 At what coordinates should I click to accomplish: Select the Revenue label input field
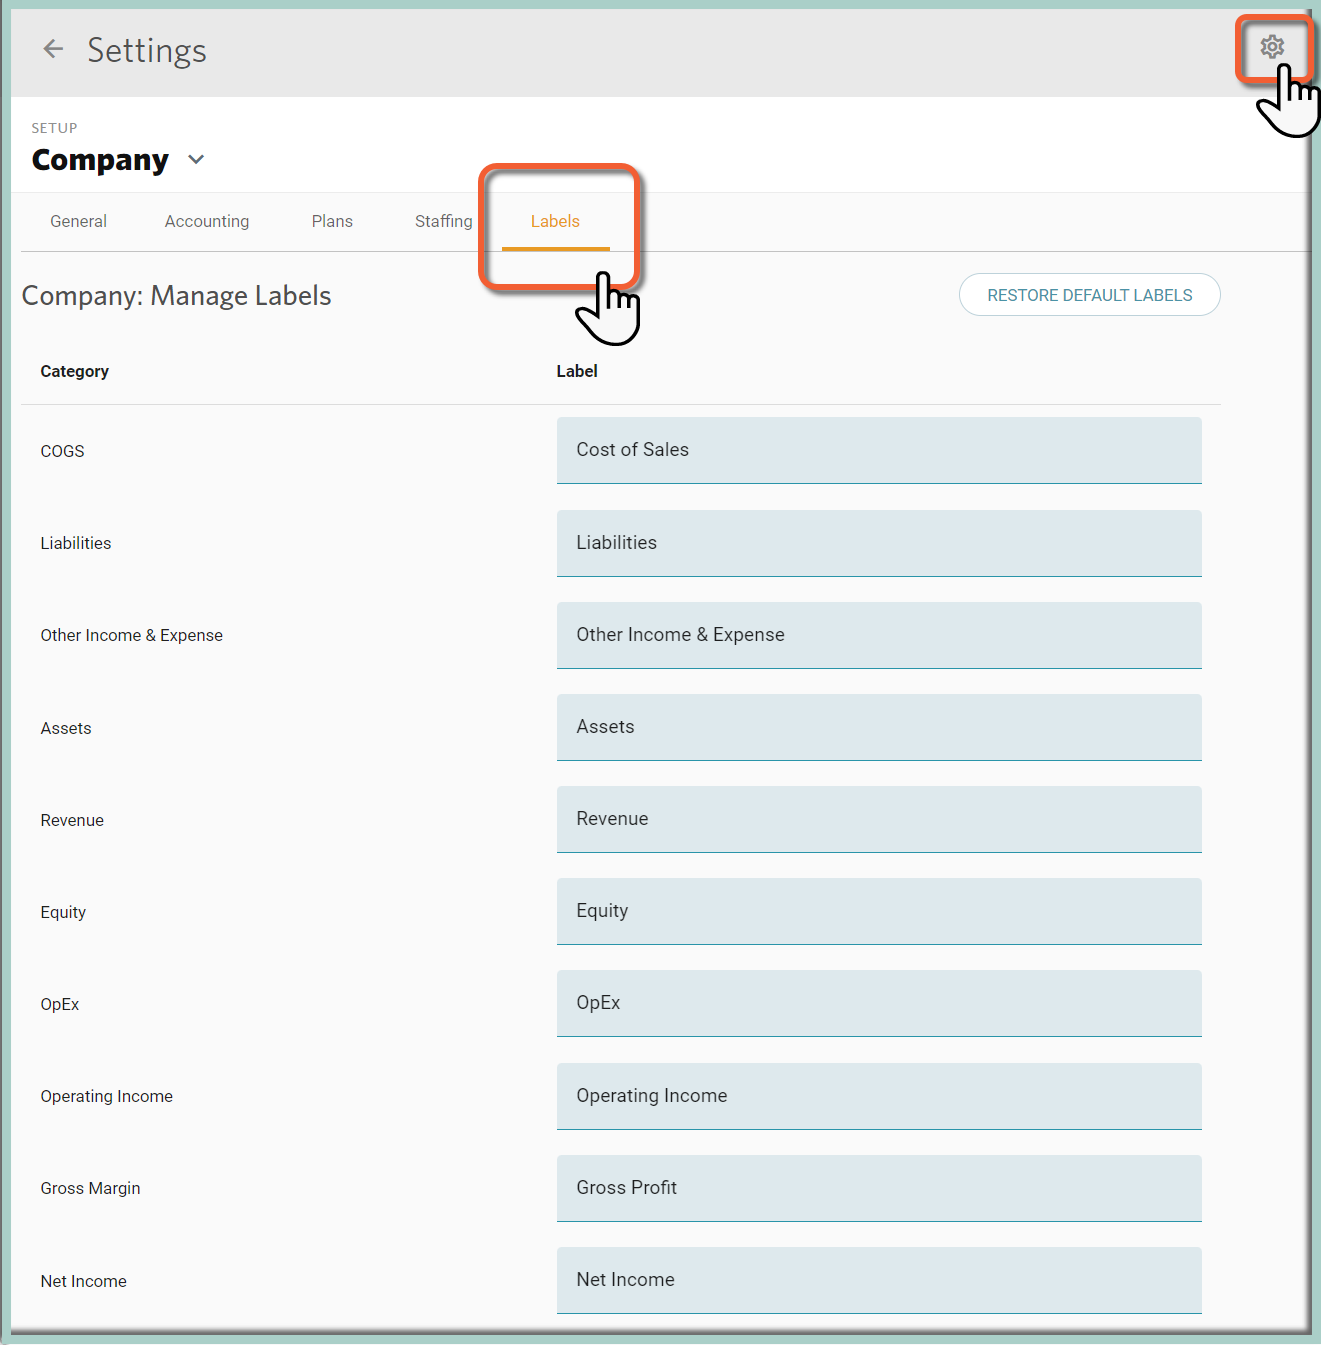pos(879,819)
